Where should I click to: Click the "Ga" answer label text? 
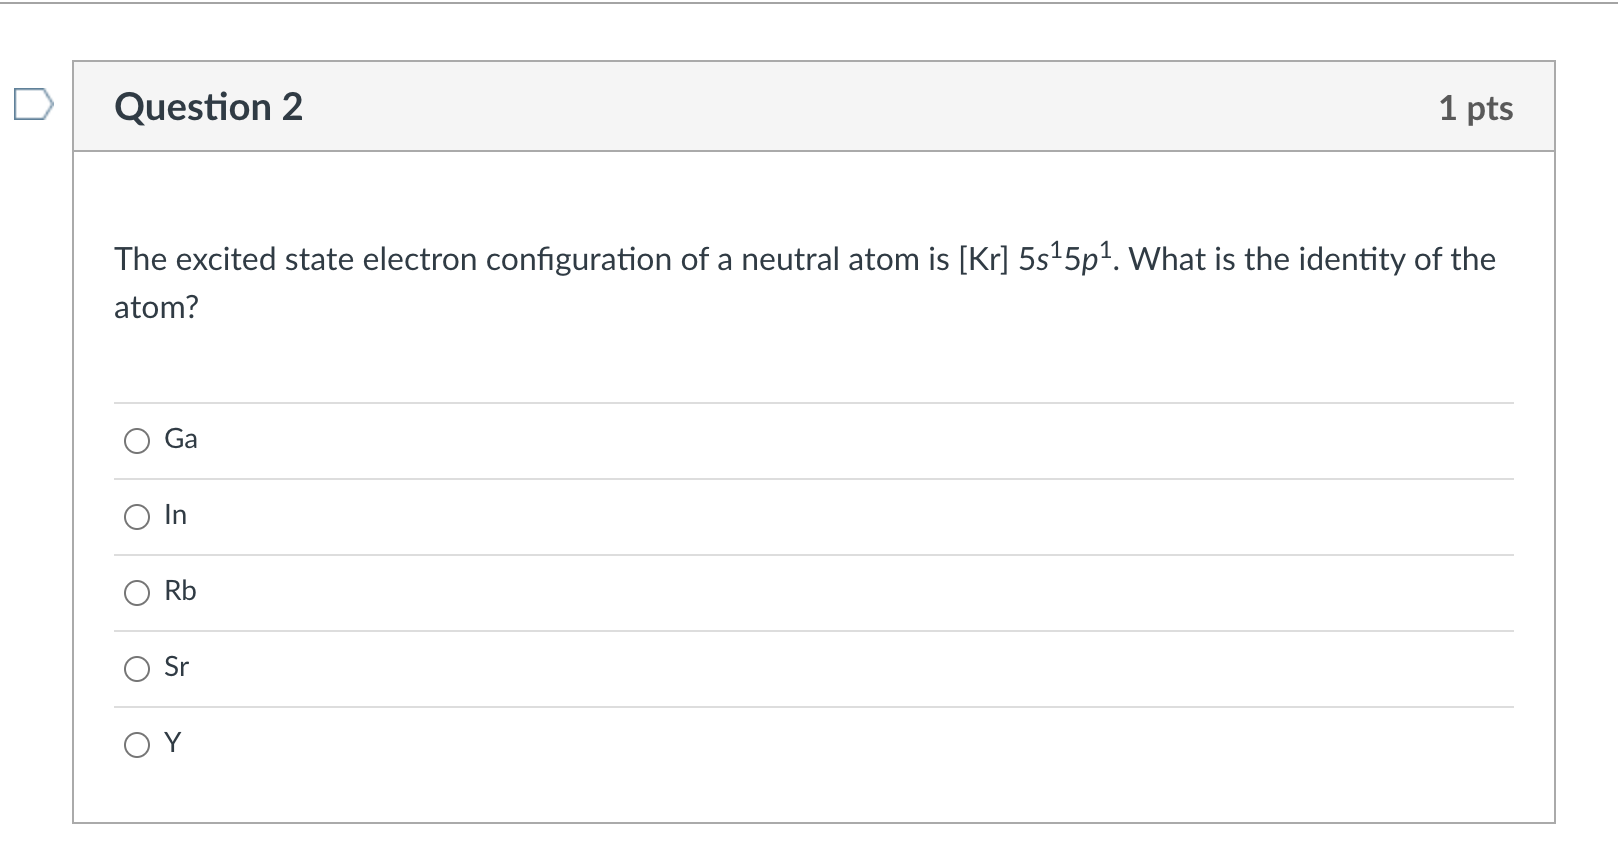point(181,439)
